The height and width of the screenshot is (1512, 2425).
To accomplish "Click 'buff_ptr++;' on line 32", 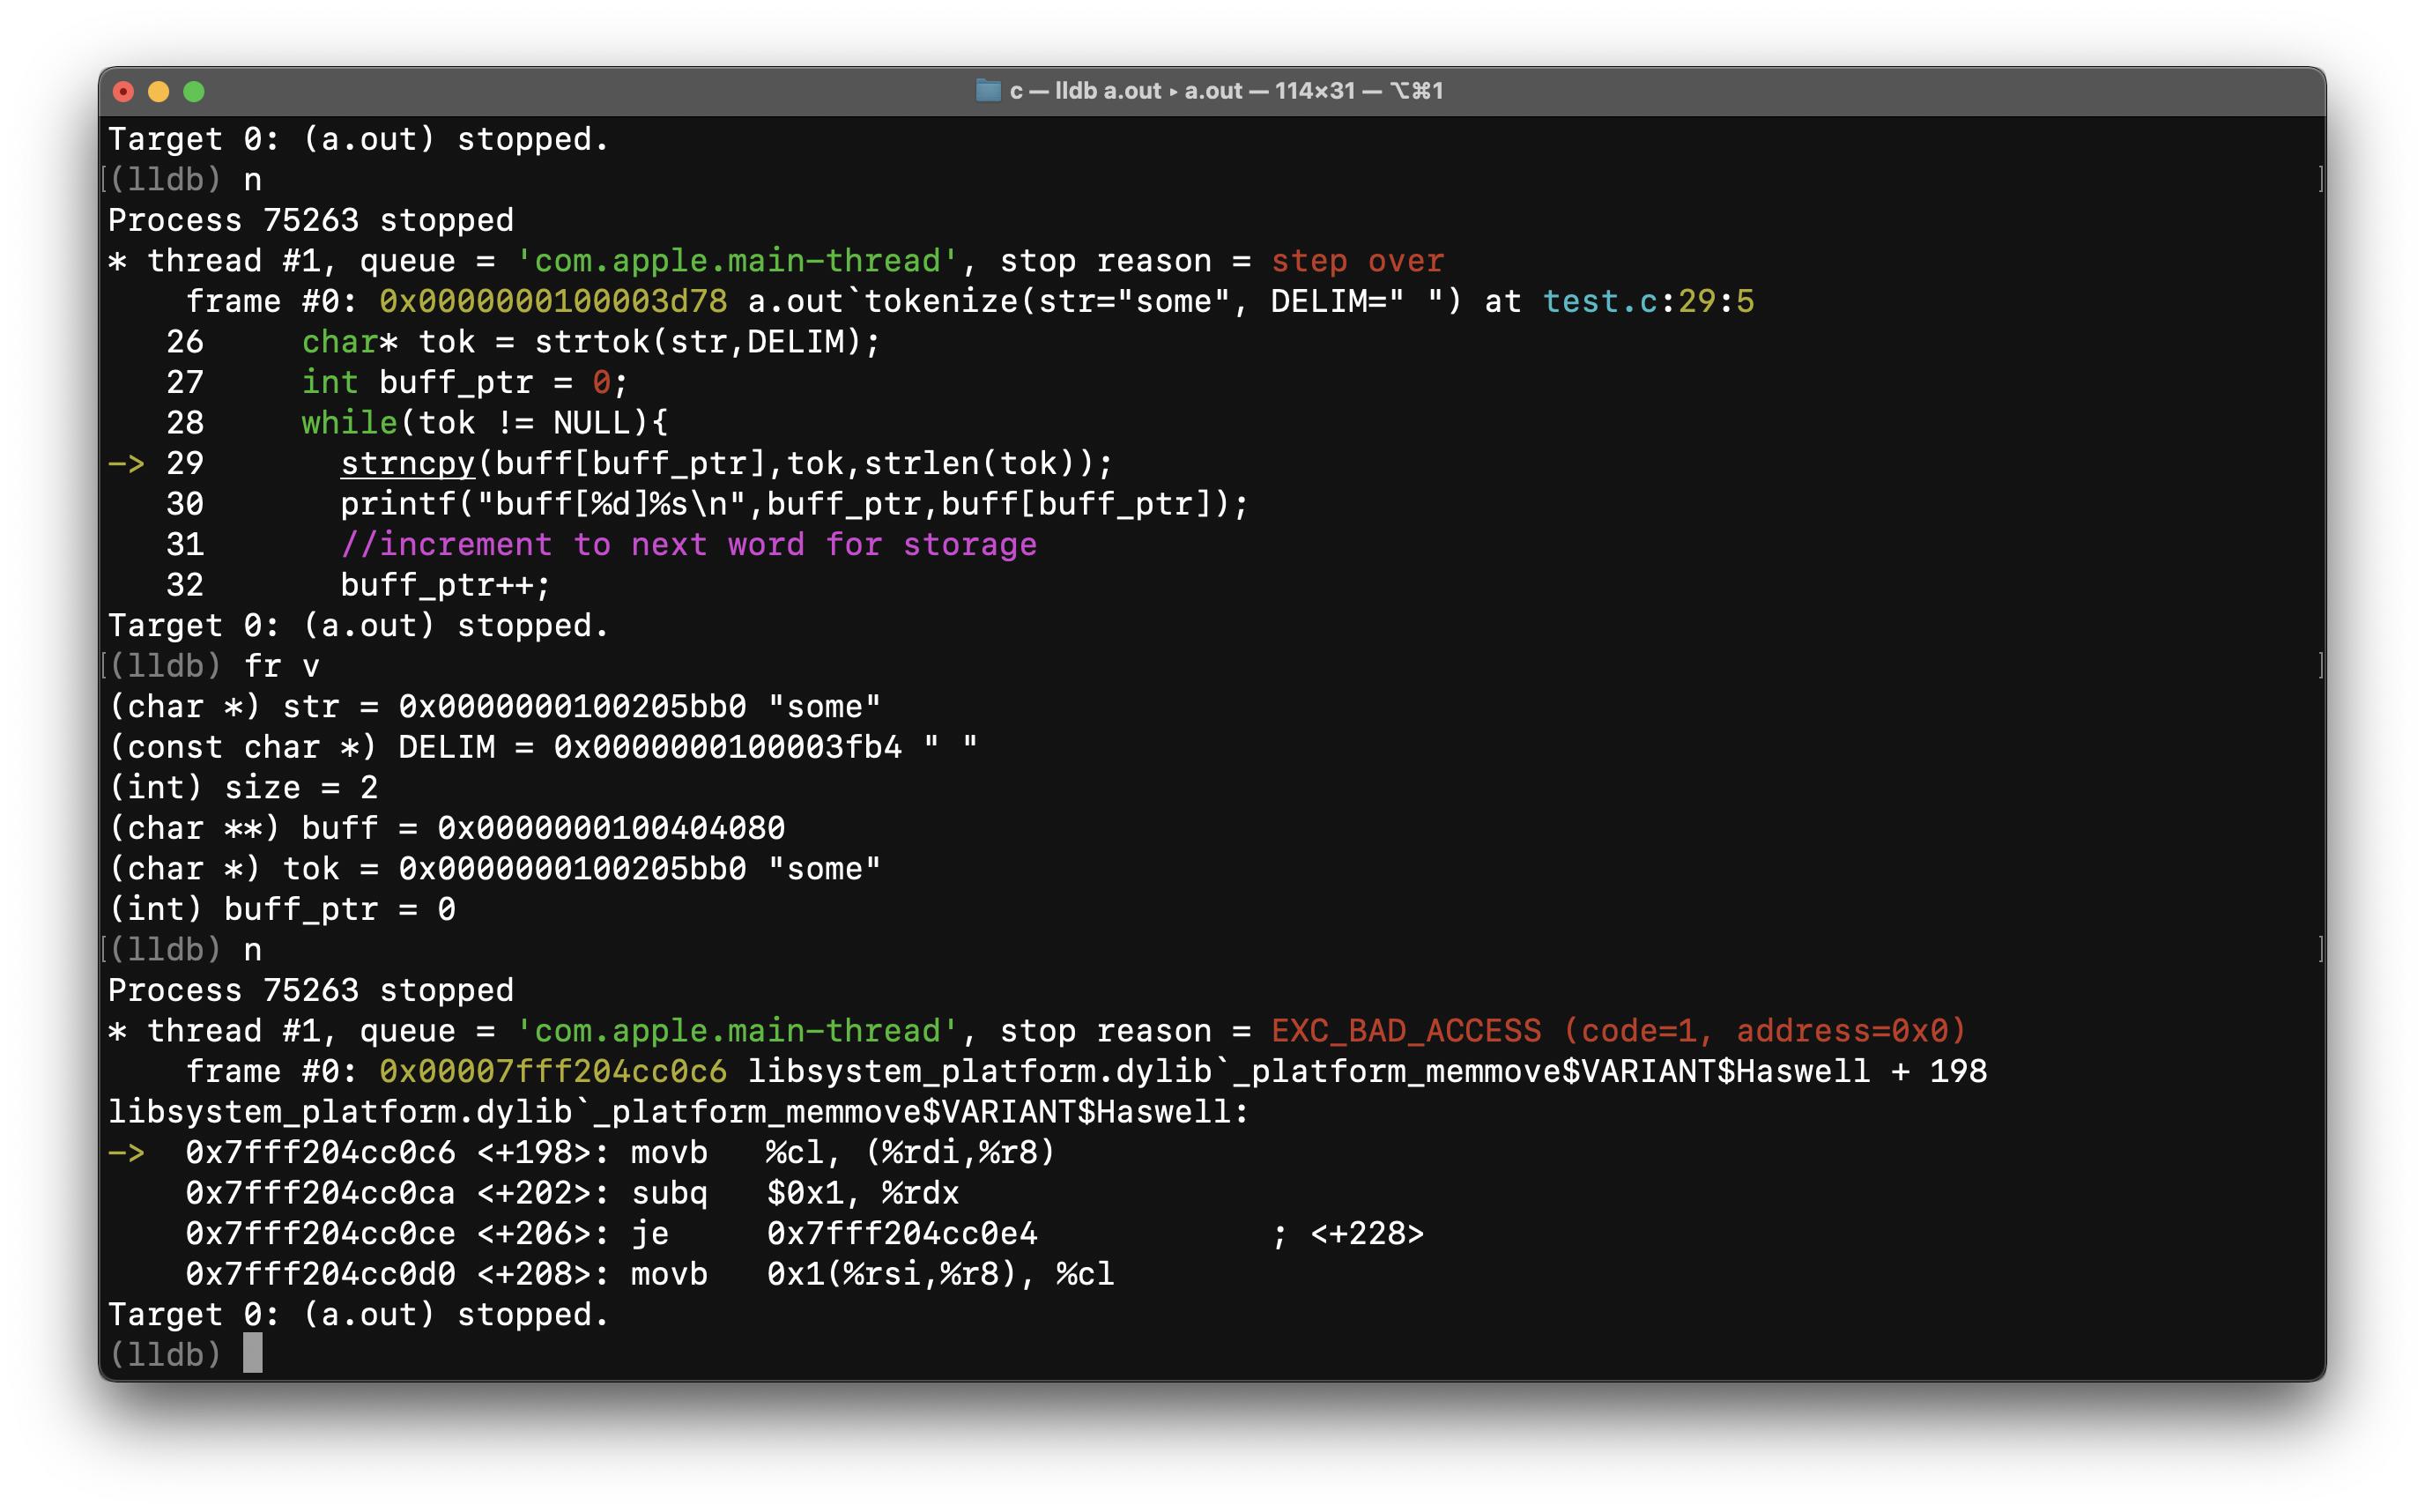I will pos(446,585).
